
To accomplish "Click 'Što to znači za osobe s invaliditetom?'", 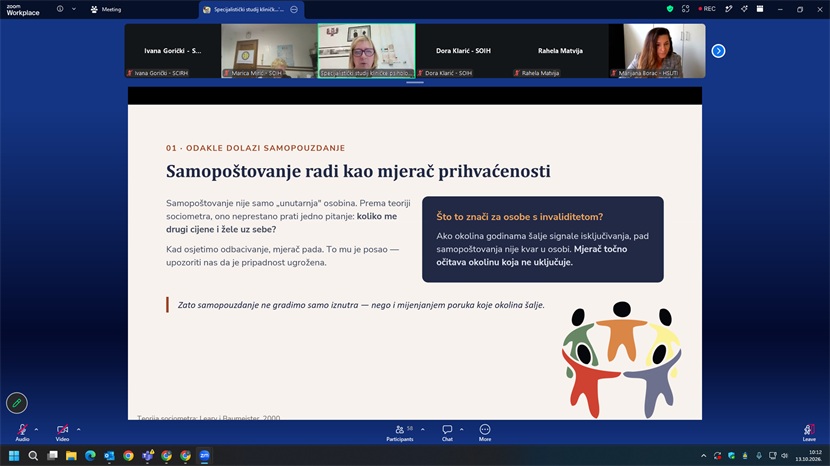I will point(520,217).
